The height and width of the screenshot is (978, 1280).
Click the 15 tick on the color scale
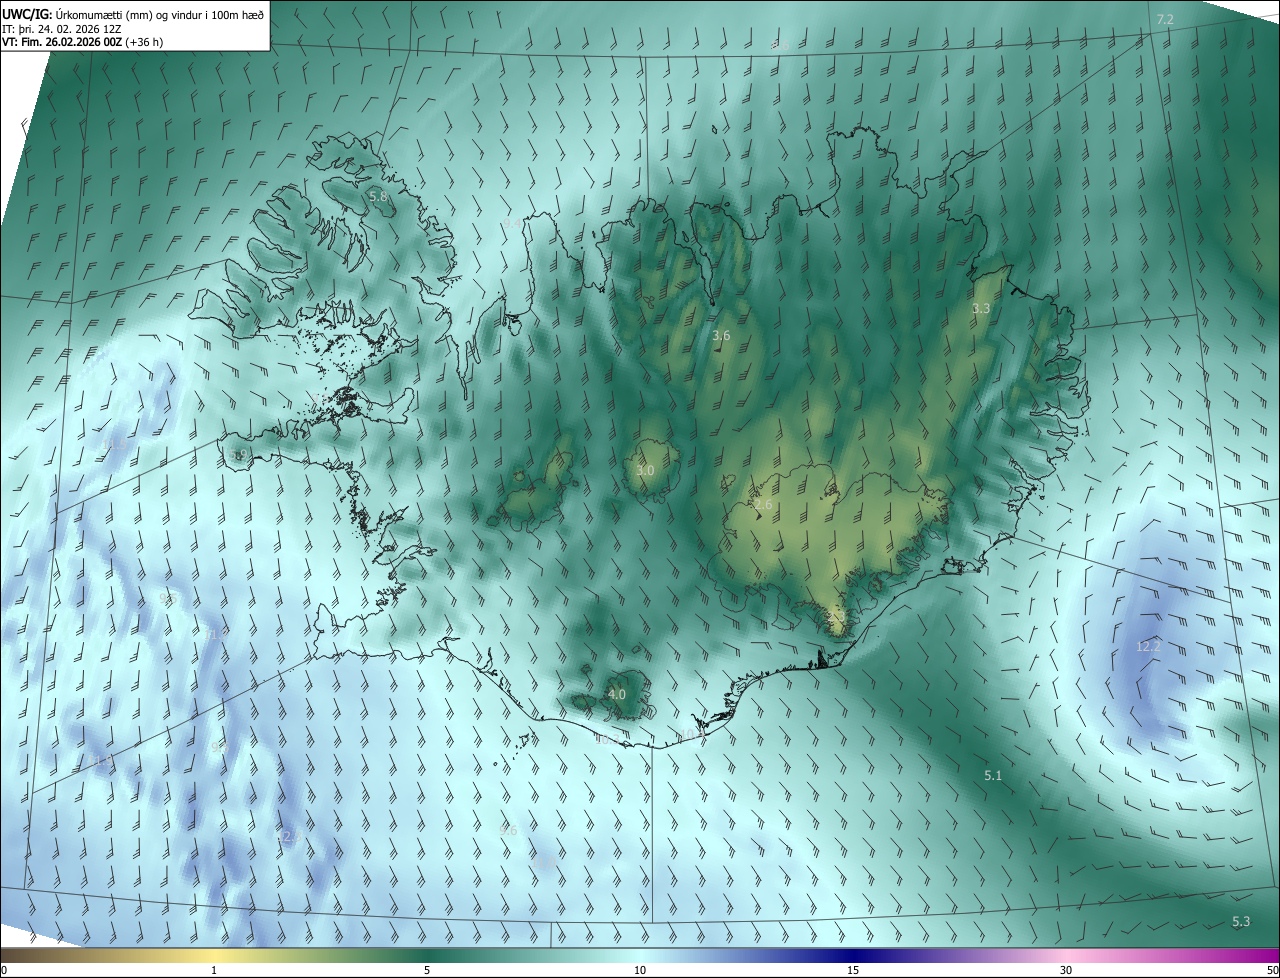[853, 970]
